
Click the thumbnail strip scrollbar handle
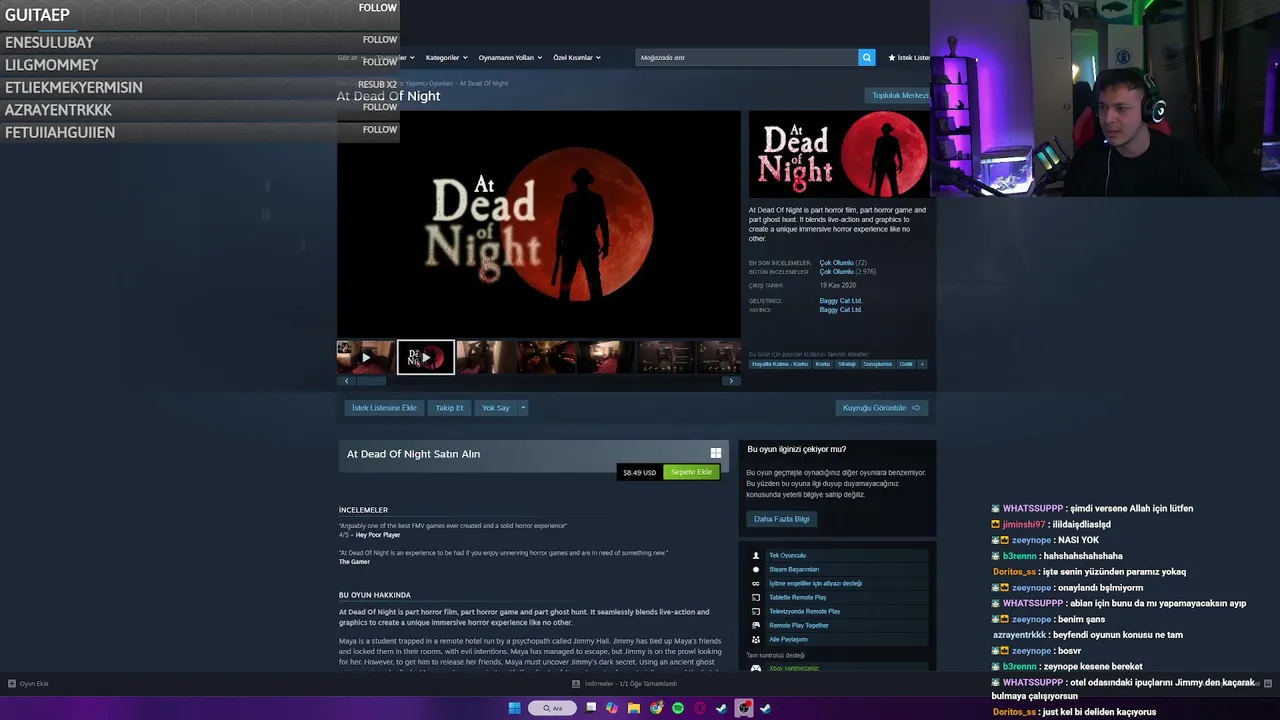[371, 381]
